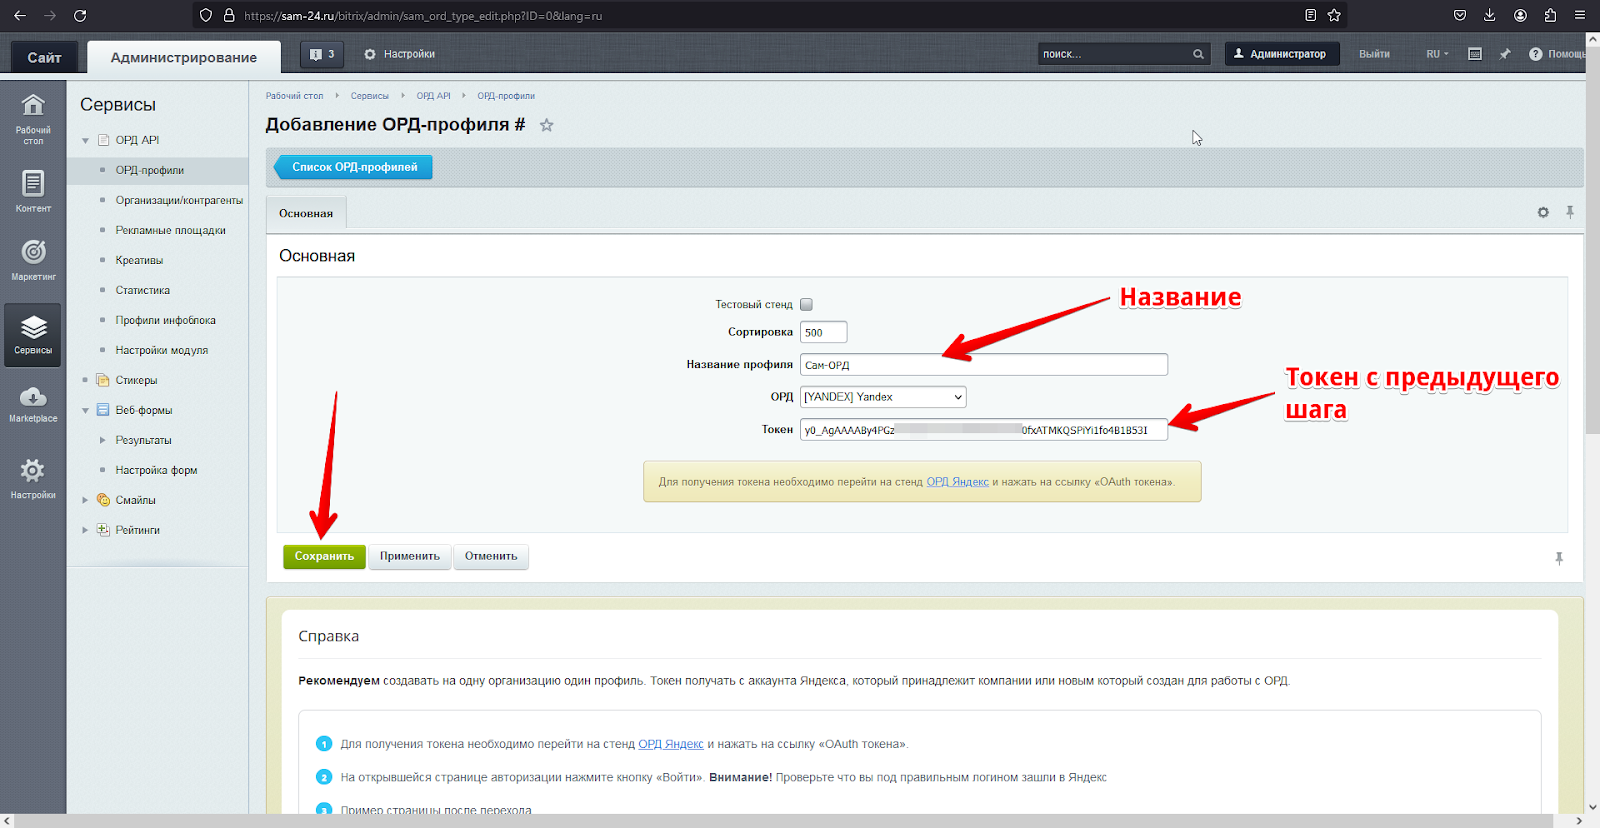Focus the Сортировка field
Image resolution: width=1600 pixels, height=828 pixels.
pos(823,332)
